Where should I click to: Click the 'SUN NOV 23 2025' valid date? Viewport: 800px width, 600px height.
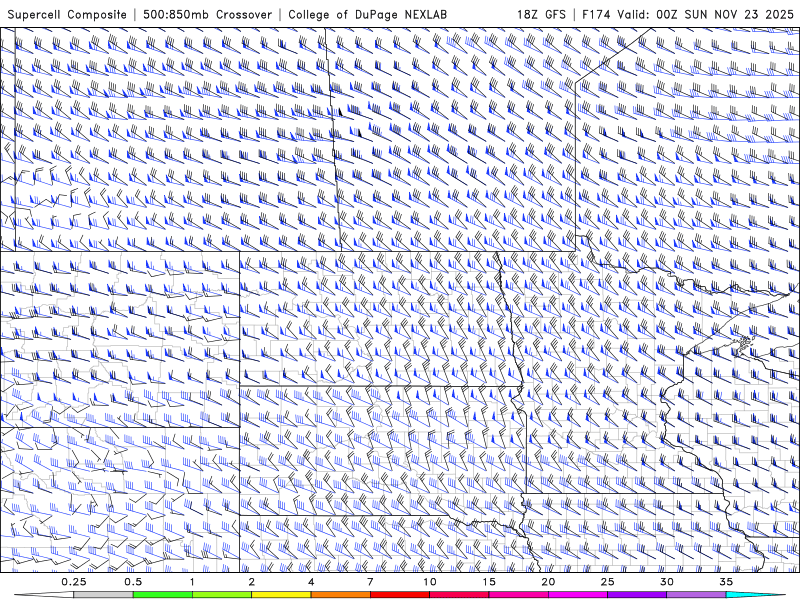739,14
